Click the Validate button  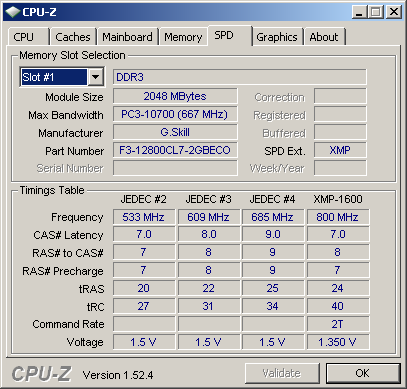pos(282,373)
